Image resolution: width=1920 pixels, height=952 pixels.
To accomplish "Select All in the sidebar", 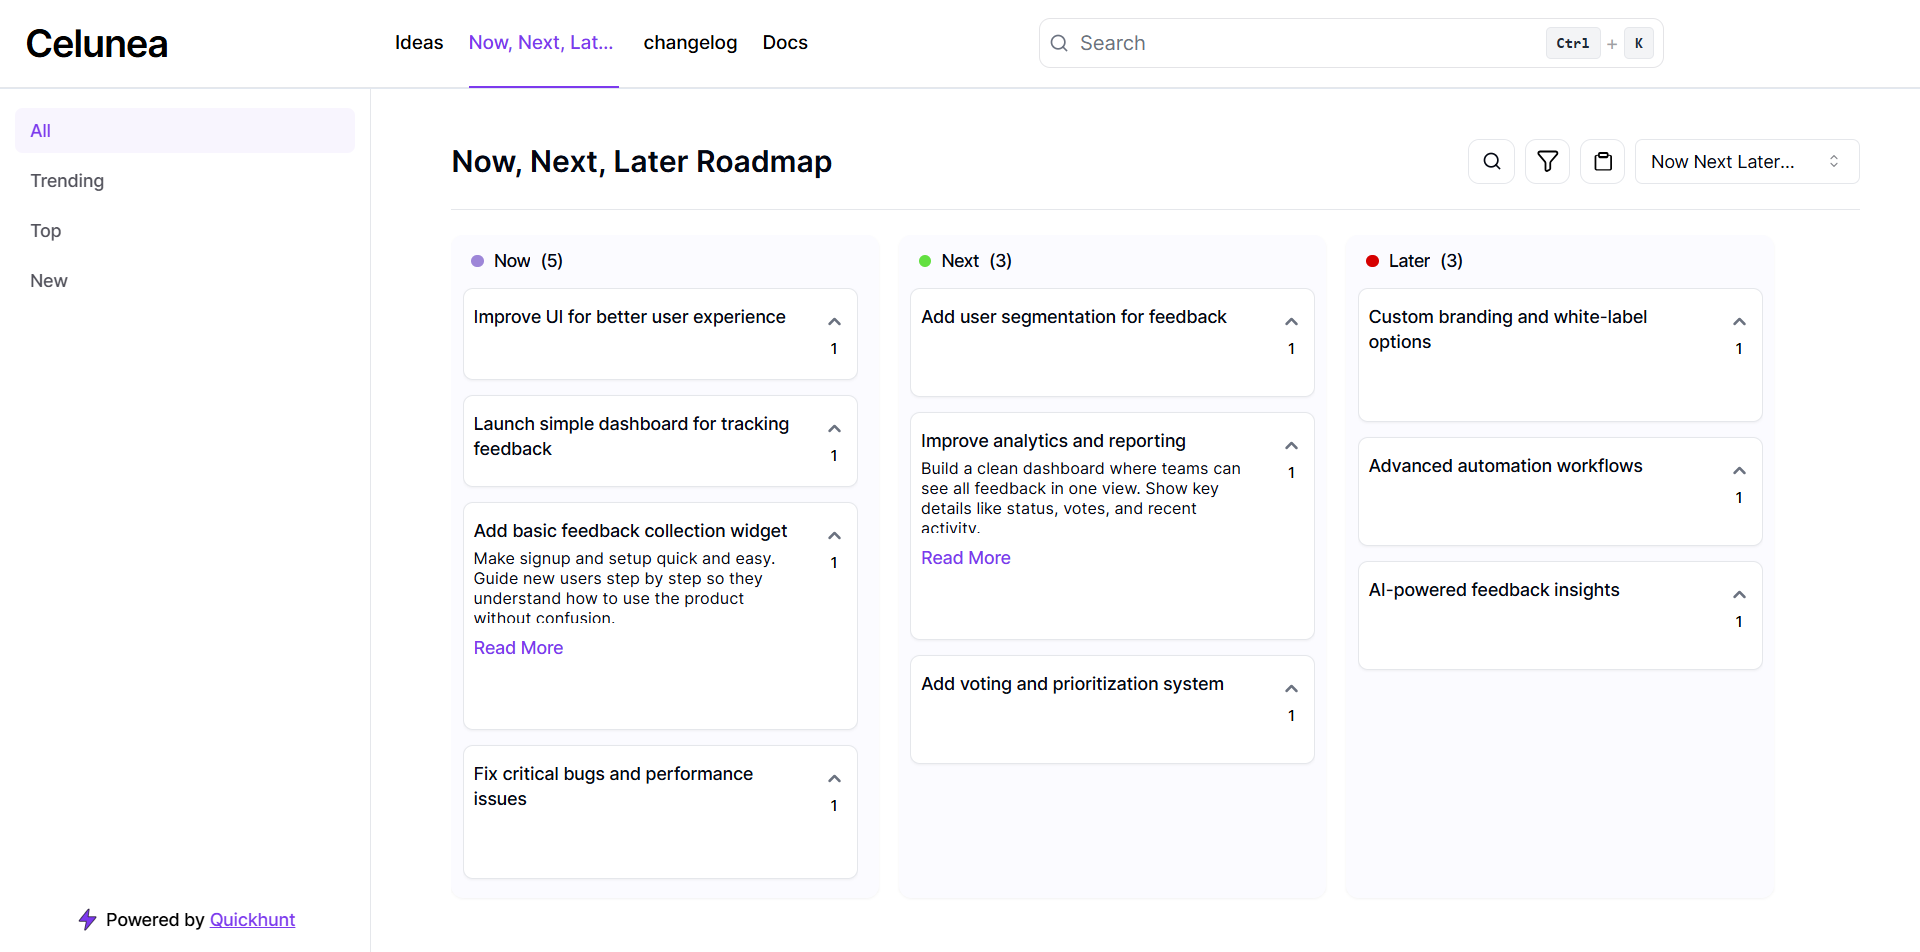I will pyautogui.click(x=185, y=130).
